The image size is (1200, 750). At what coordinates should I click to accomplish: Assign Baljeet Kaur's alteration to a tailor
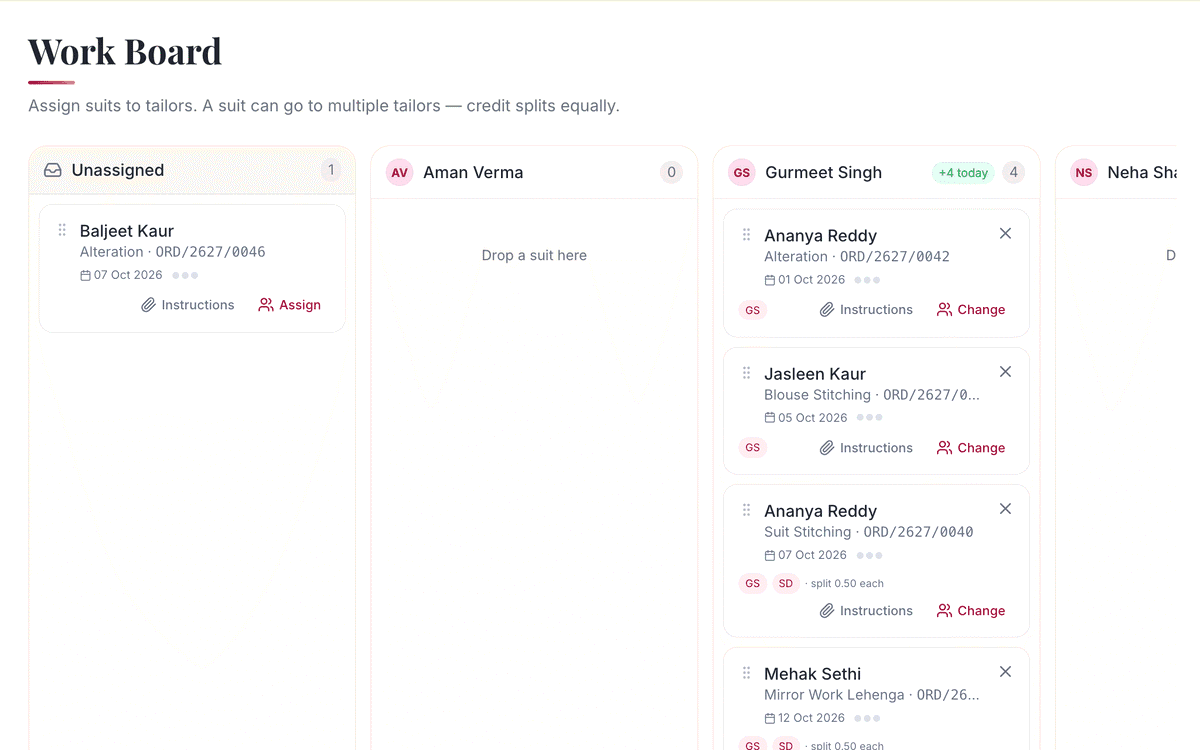[x=289, y=305]
